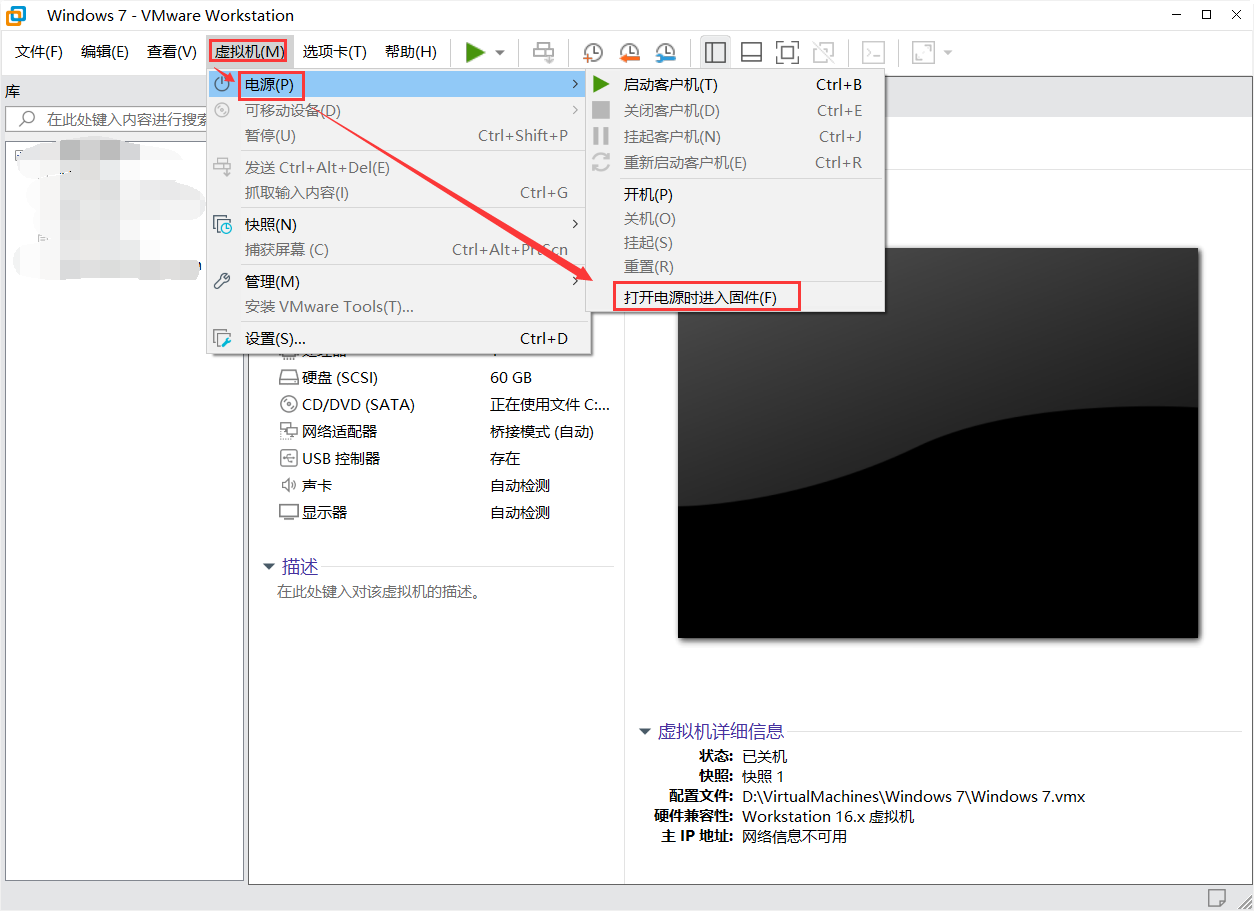Select 关机(O) in the power submenu

point(735,219)
